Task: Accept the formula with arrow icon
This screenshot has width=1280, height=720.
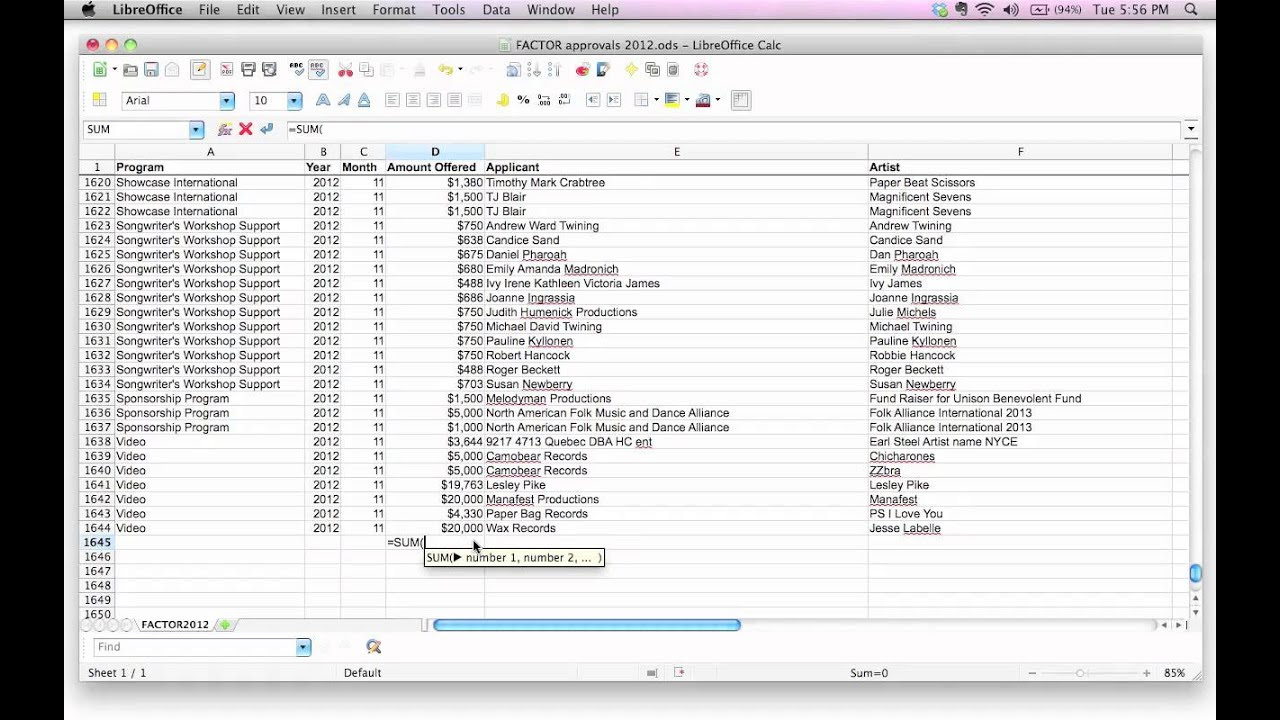Action: click(x=266, y=129)
